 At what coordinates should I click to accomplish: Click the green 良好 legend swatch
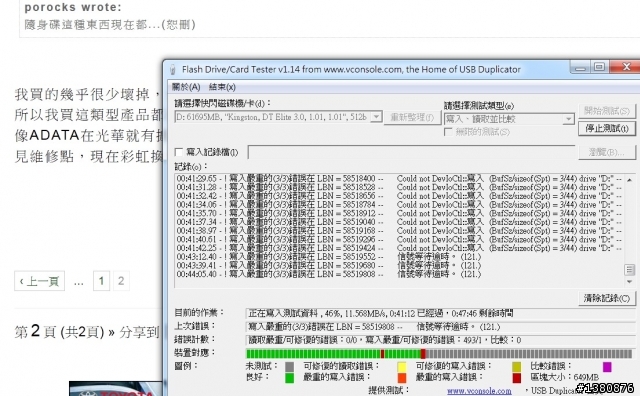point(289,378)
